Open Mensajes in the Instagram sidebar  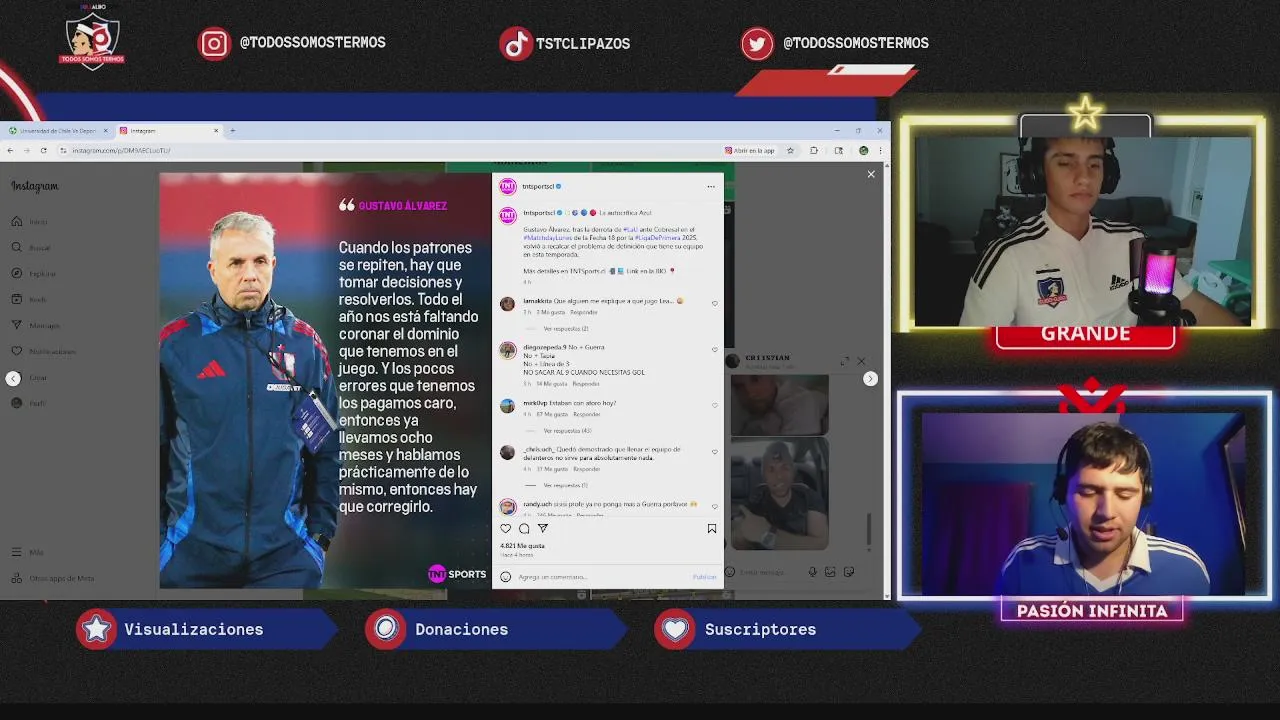[35, 326]
